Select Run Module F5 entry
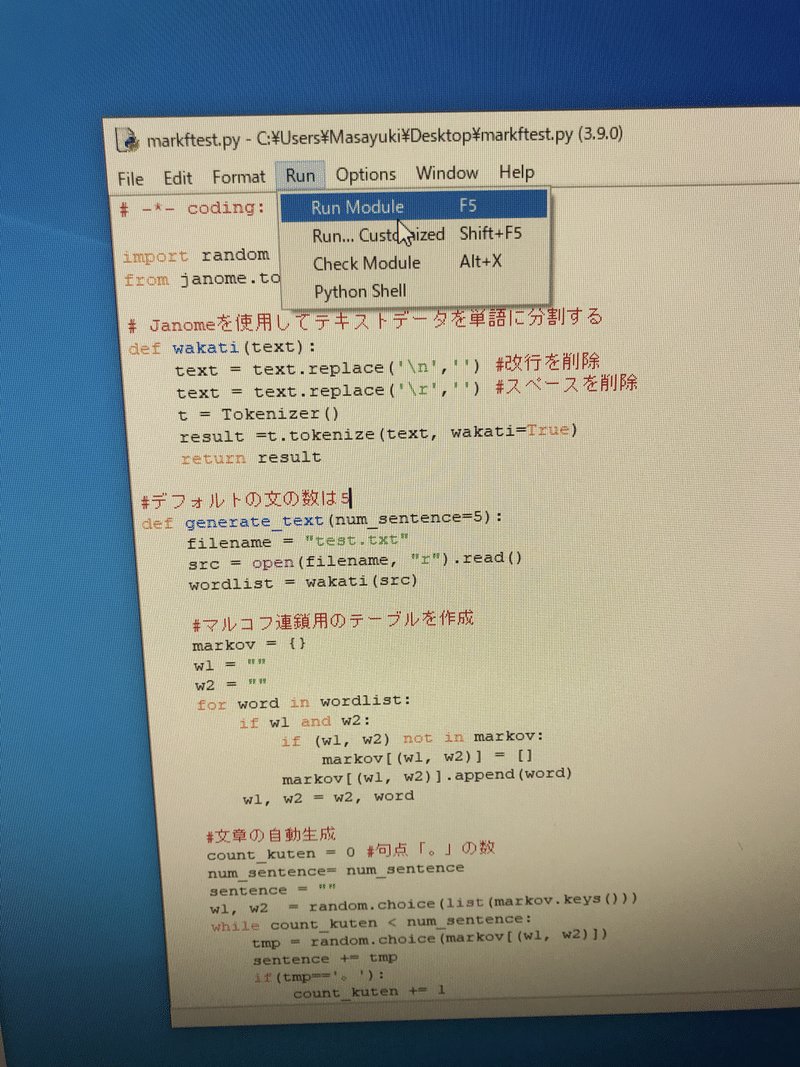Image resolution: width=800 pixels, height=1067 pixels. [x=414, y=206]
